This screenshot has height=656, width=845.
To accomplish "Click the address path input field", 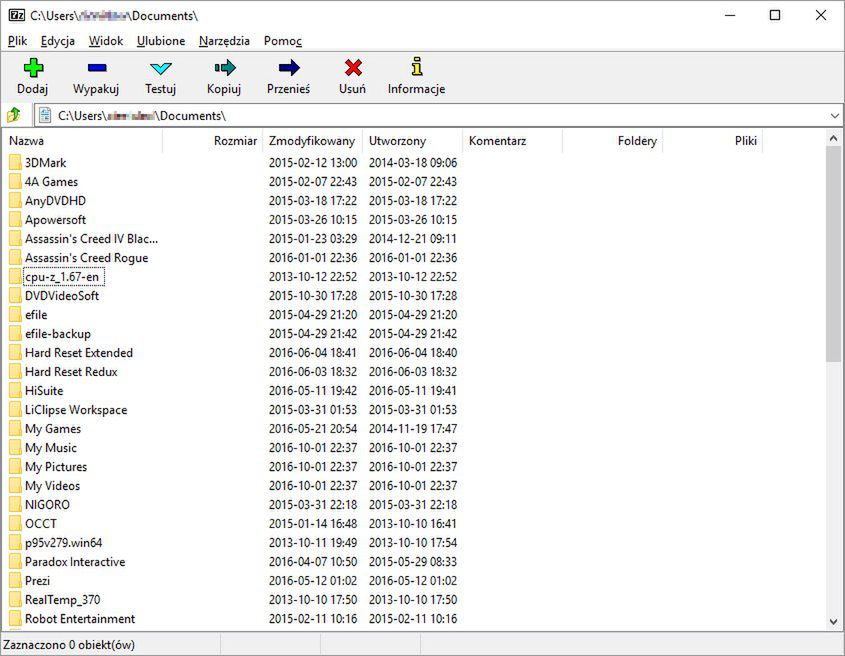I will point(437,116).
